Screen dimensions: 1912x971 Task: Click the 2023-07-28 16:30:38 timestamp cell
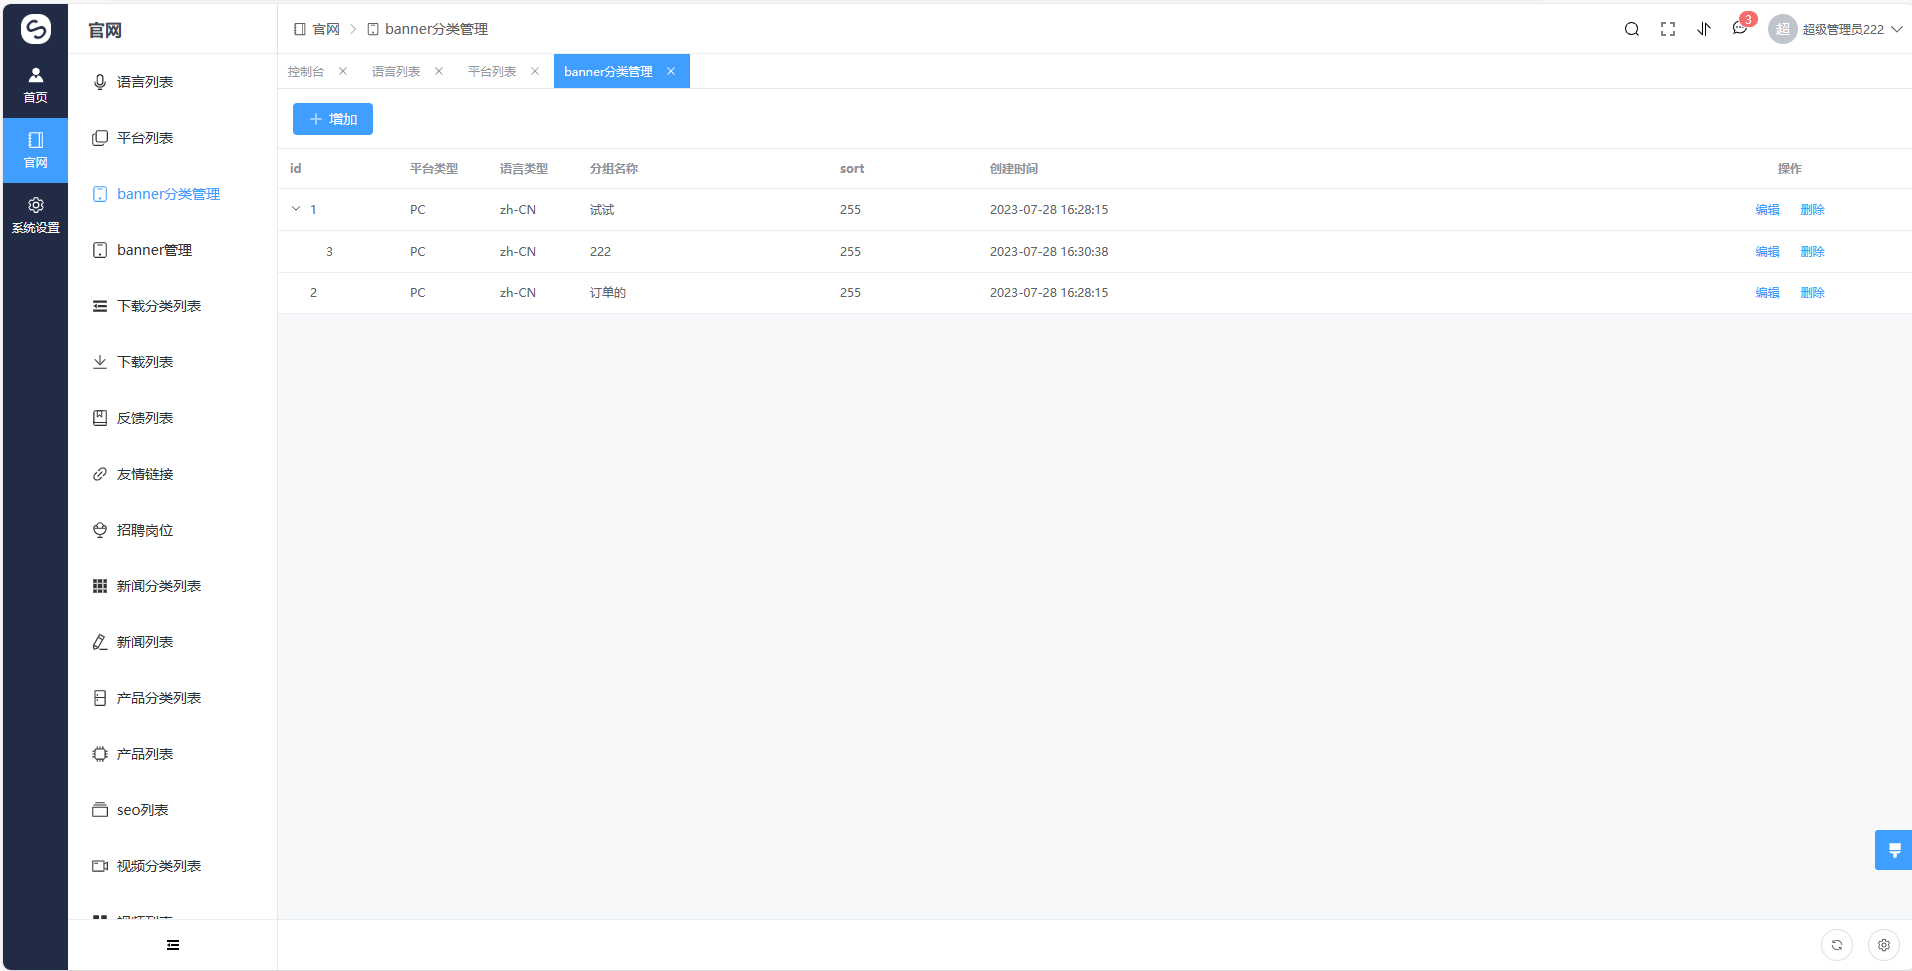coord(1049,251)
